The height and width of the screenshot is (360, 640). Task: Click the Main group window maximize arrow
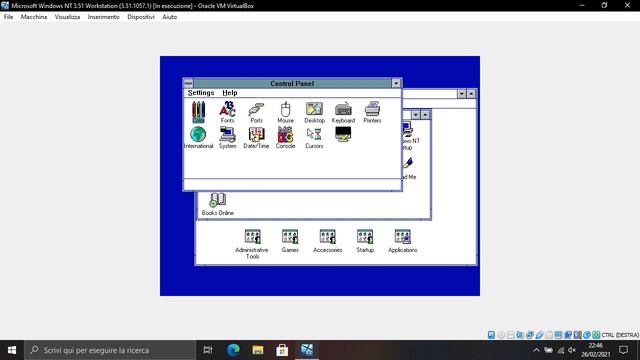click(425, 115)
